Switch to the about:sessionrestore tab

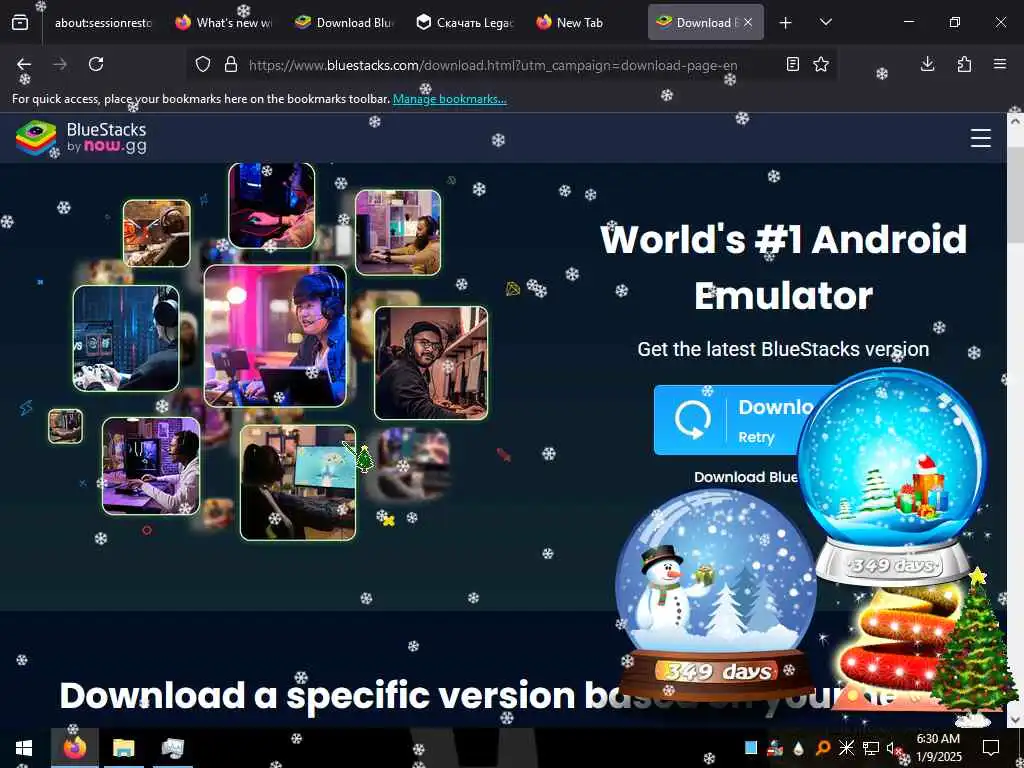tap(103, 23)
